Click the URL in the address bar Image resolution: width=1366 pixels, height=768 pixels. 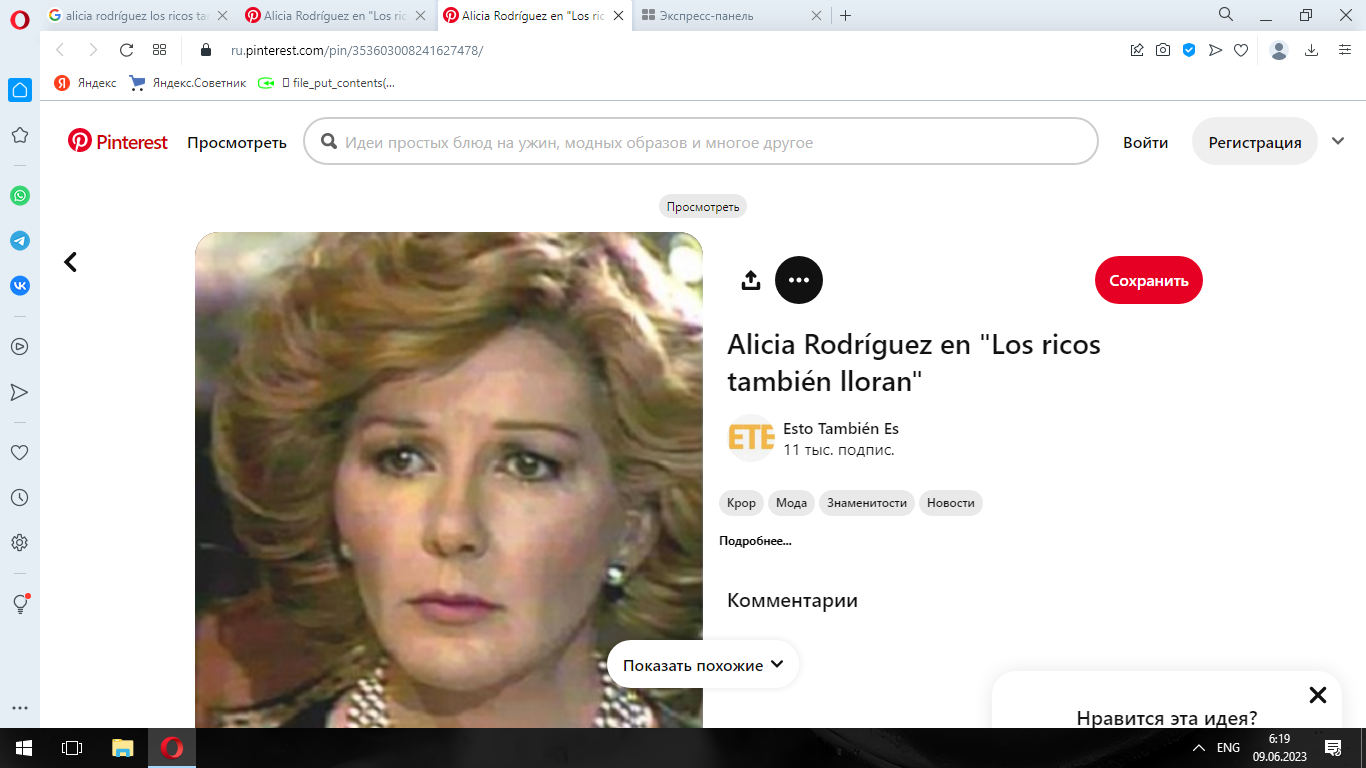357,50
